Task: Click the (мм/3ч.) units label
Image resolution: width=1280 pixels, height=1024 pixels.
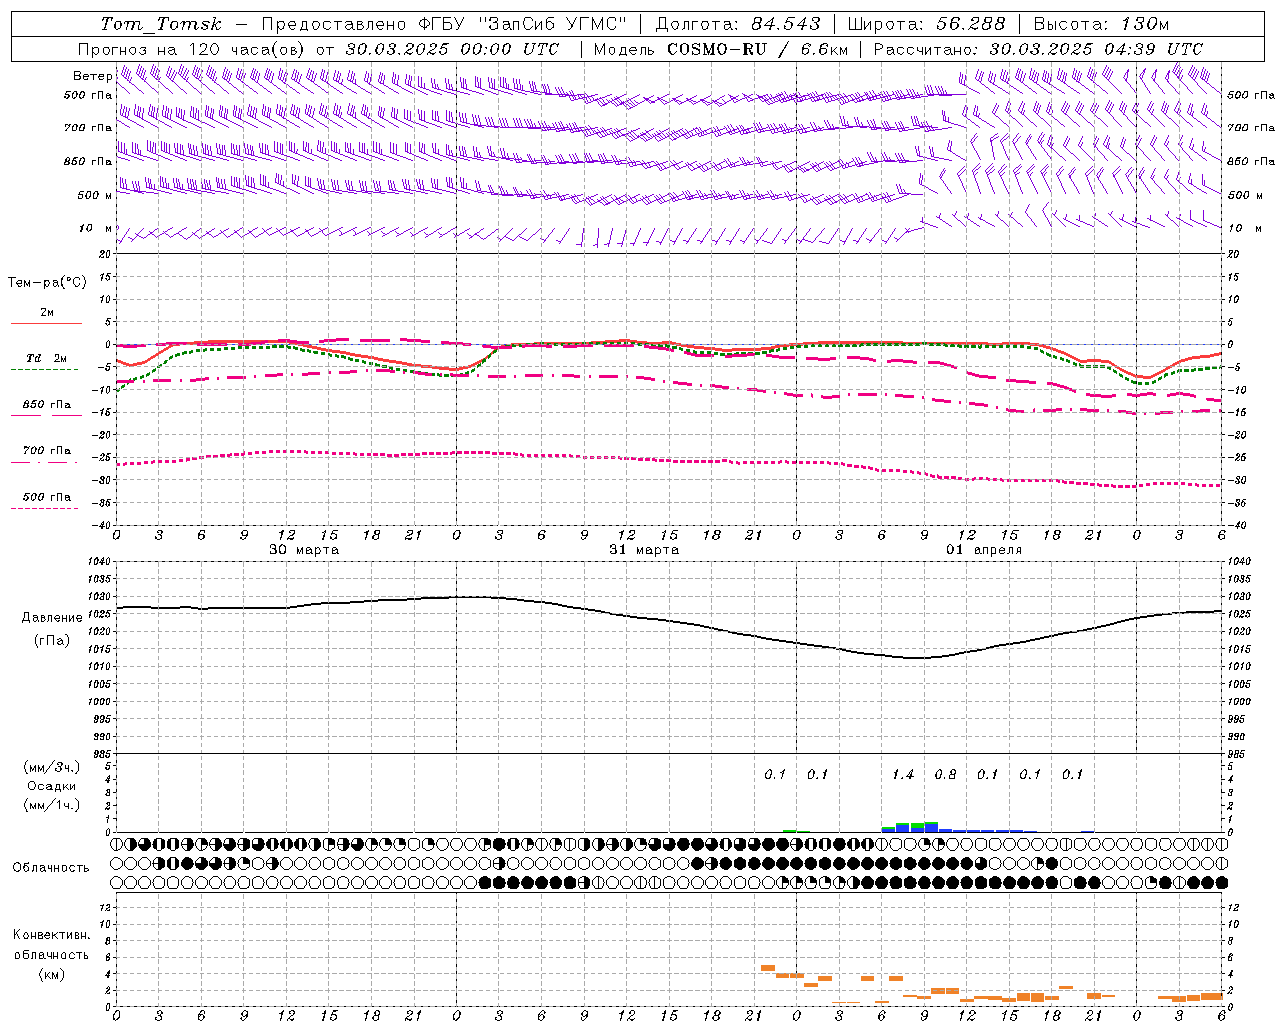Action: pyautogui.click(x=52, y=767)
